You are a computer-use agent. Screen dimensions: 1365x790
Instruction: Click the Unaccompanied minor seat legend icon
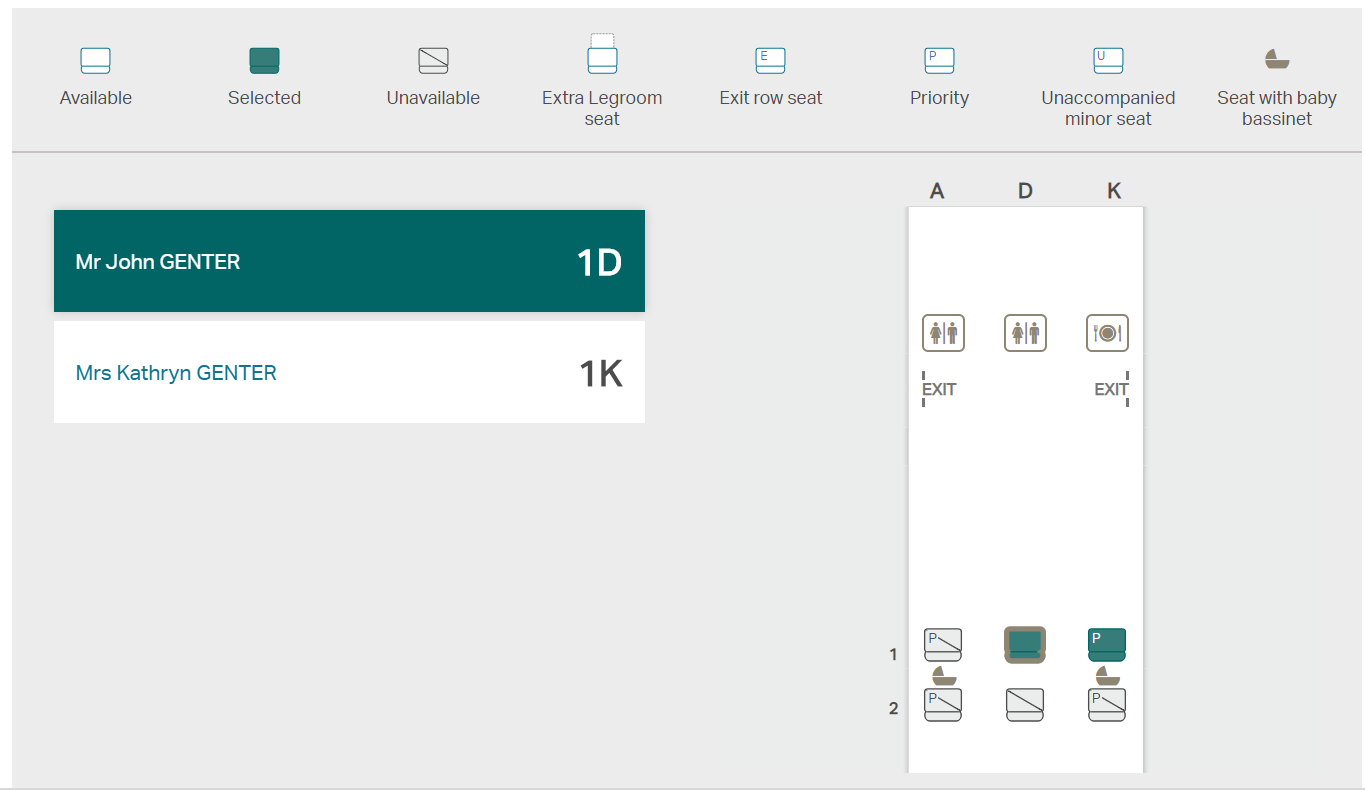pyautogui.click(x=1108, y=61)
